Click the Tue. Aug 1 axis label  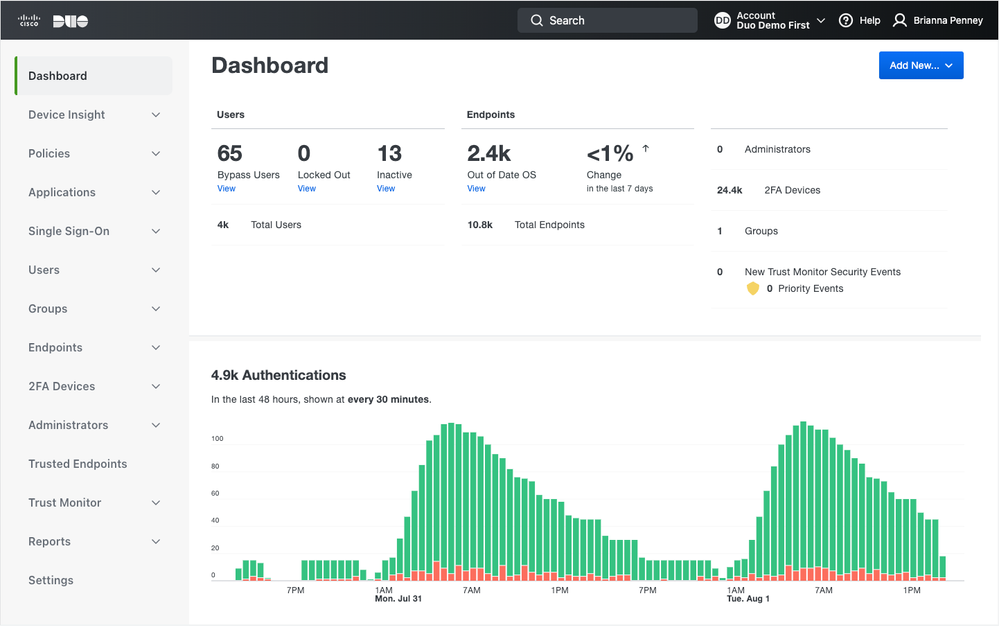[748, 599]
